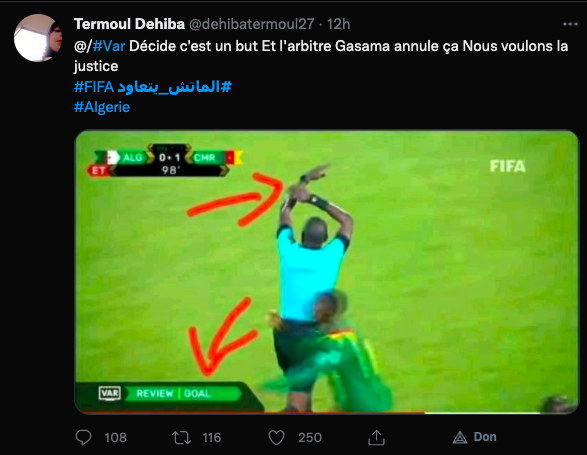Click the Termoul Dehiba display name

pyautogui.click(x=129, y=24)
